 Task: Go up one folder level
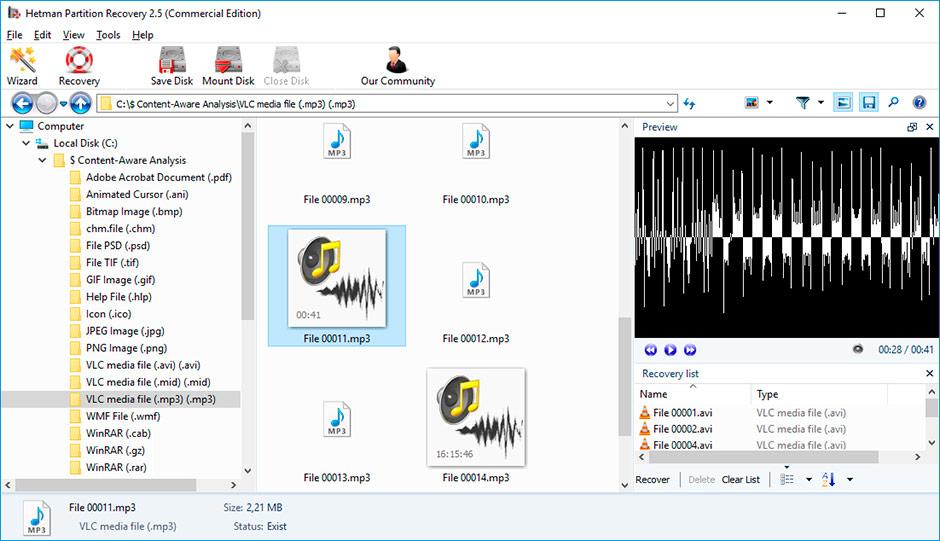tap(80, 104)
